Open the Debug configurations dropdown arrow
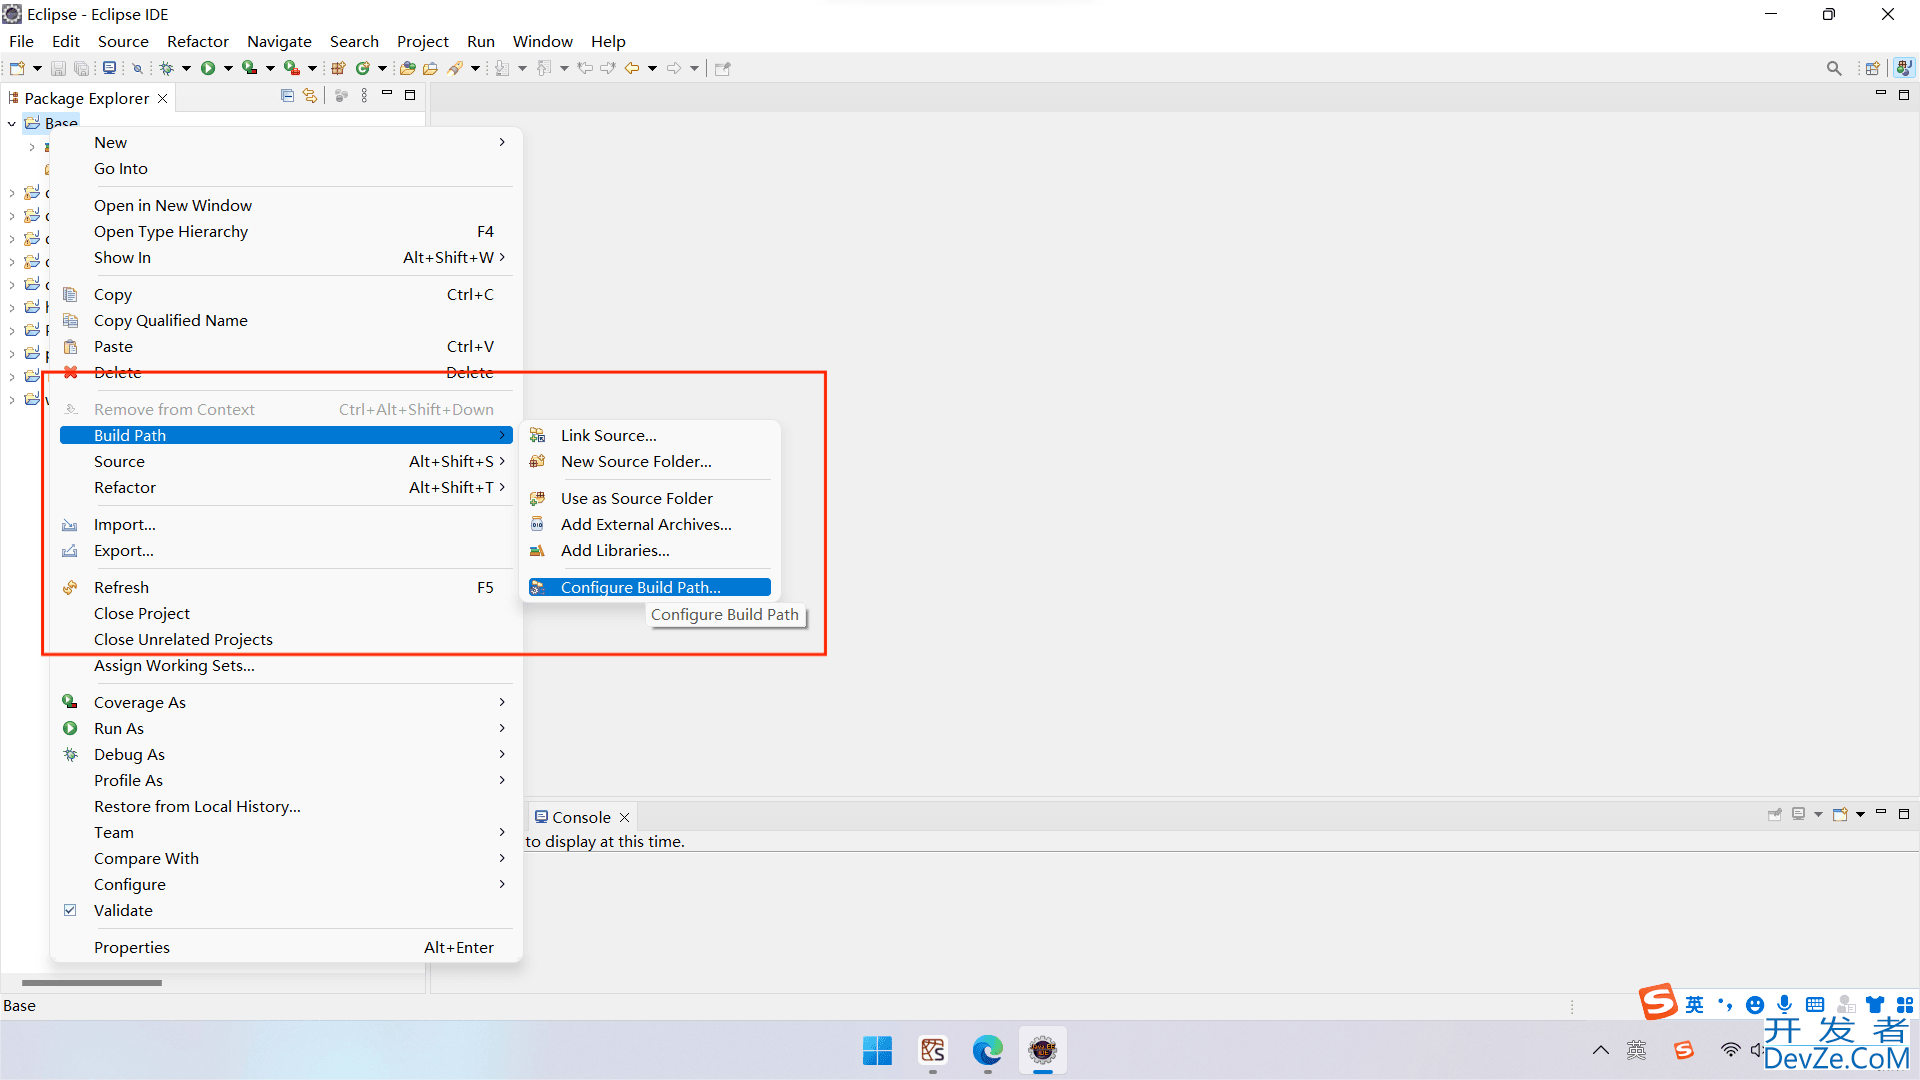Viewport: 1920px width, 1080px height. [186, 68]
